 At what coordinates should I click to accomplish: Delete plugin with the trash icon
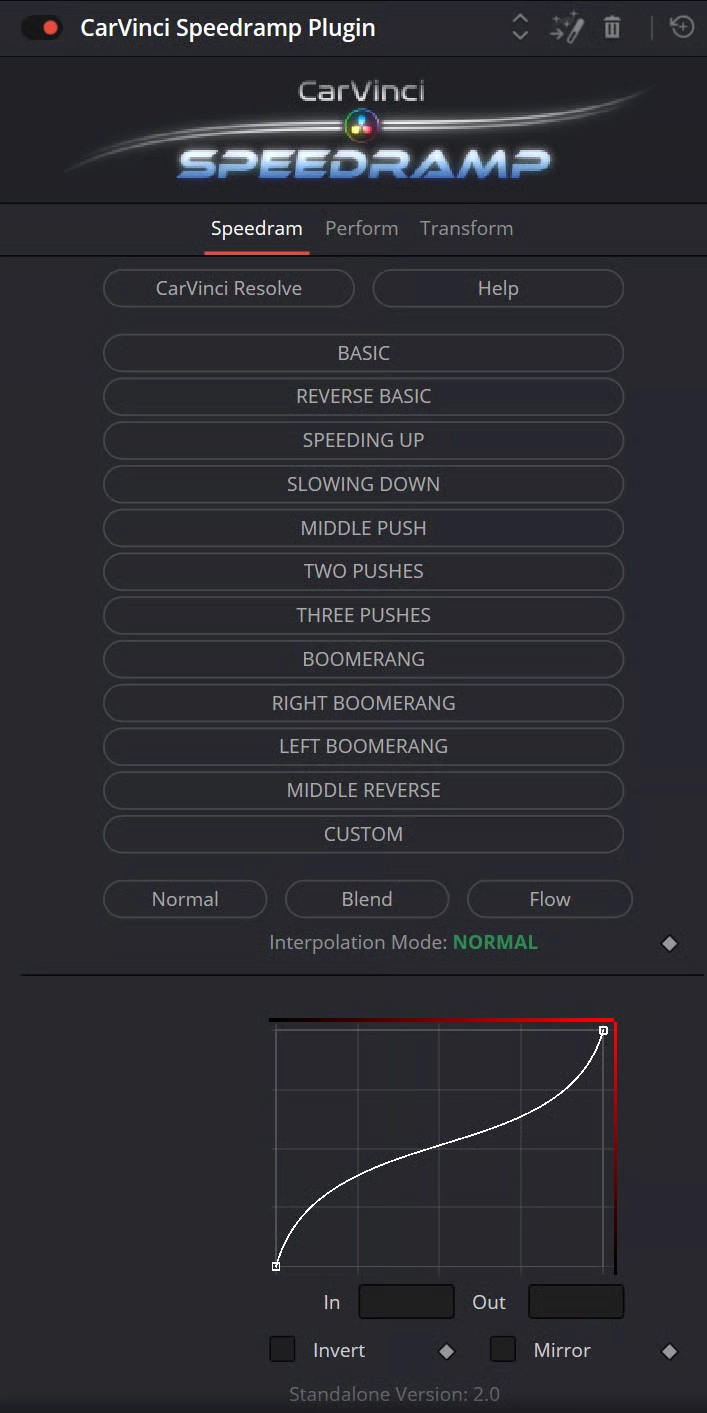tap(612, 27)
